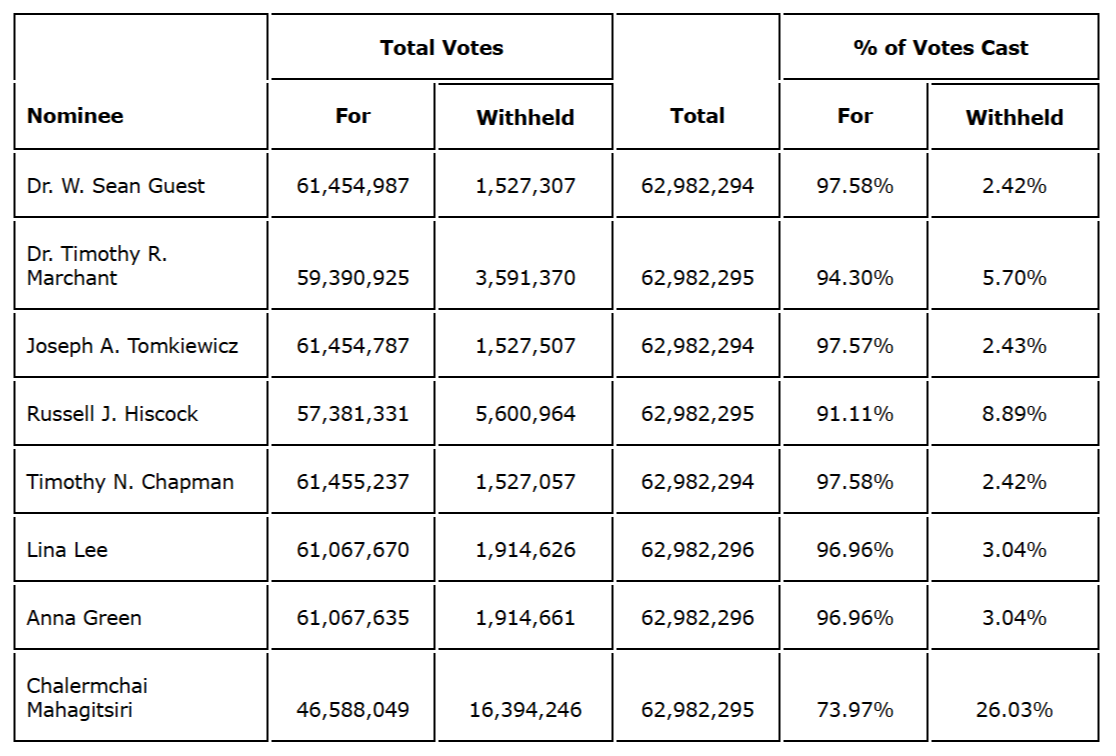Click the 8.89% Withheld percentage value
1116x756 pixels.
[1014, 414]
